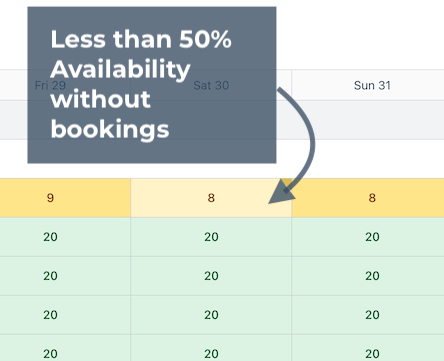Select the Fri 29 date column header
This screenshot has width=444, height=361.
coord(65,85)
